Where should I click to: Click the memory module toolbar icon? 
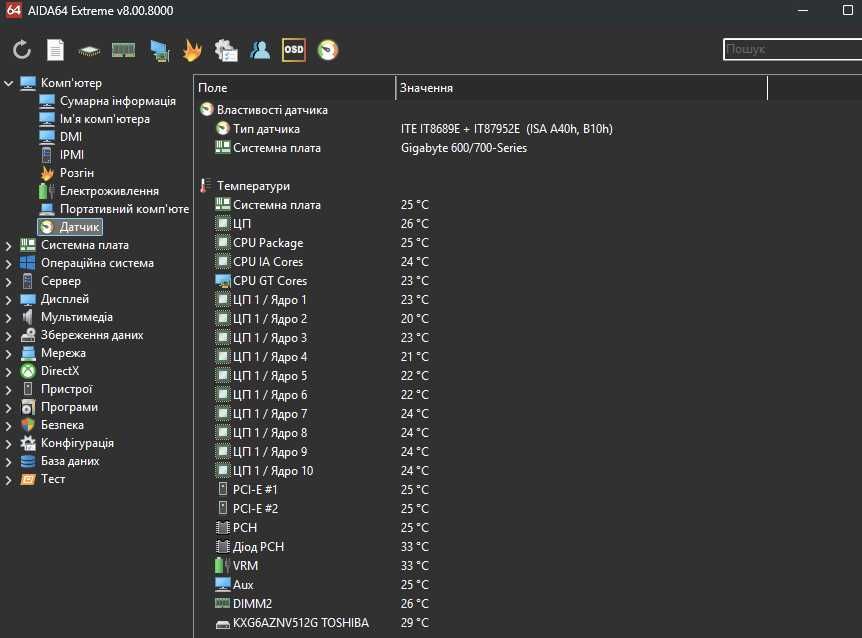click(x=123, y=50)
